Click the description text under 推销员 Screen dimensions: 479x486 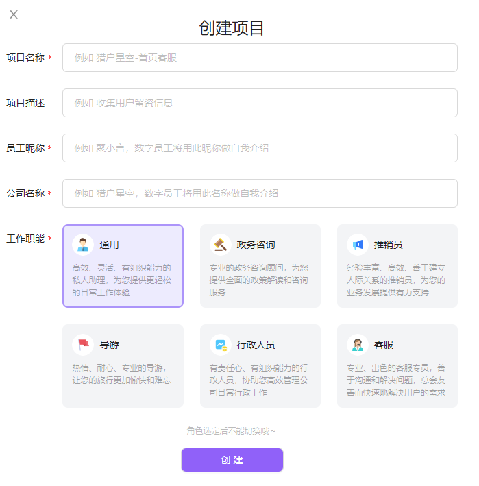tap(396, 280)
